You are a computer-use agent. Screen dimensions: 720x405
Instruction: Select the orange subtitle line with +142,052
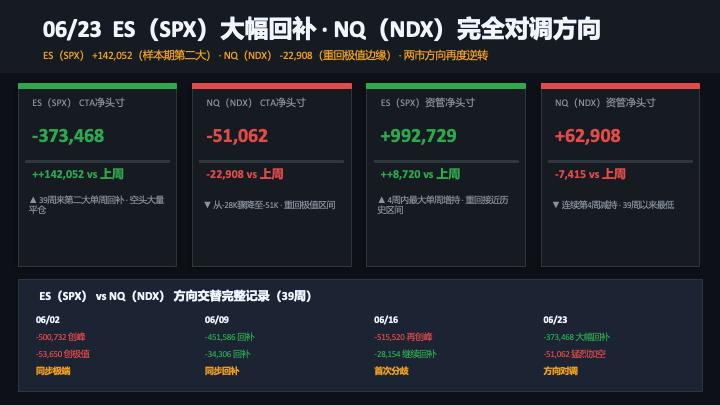click(265, 56)
